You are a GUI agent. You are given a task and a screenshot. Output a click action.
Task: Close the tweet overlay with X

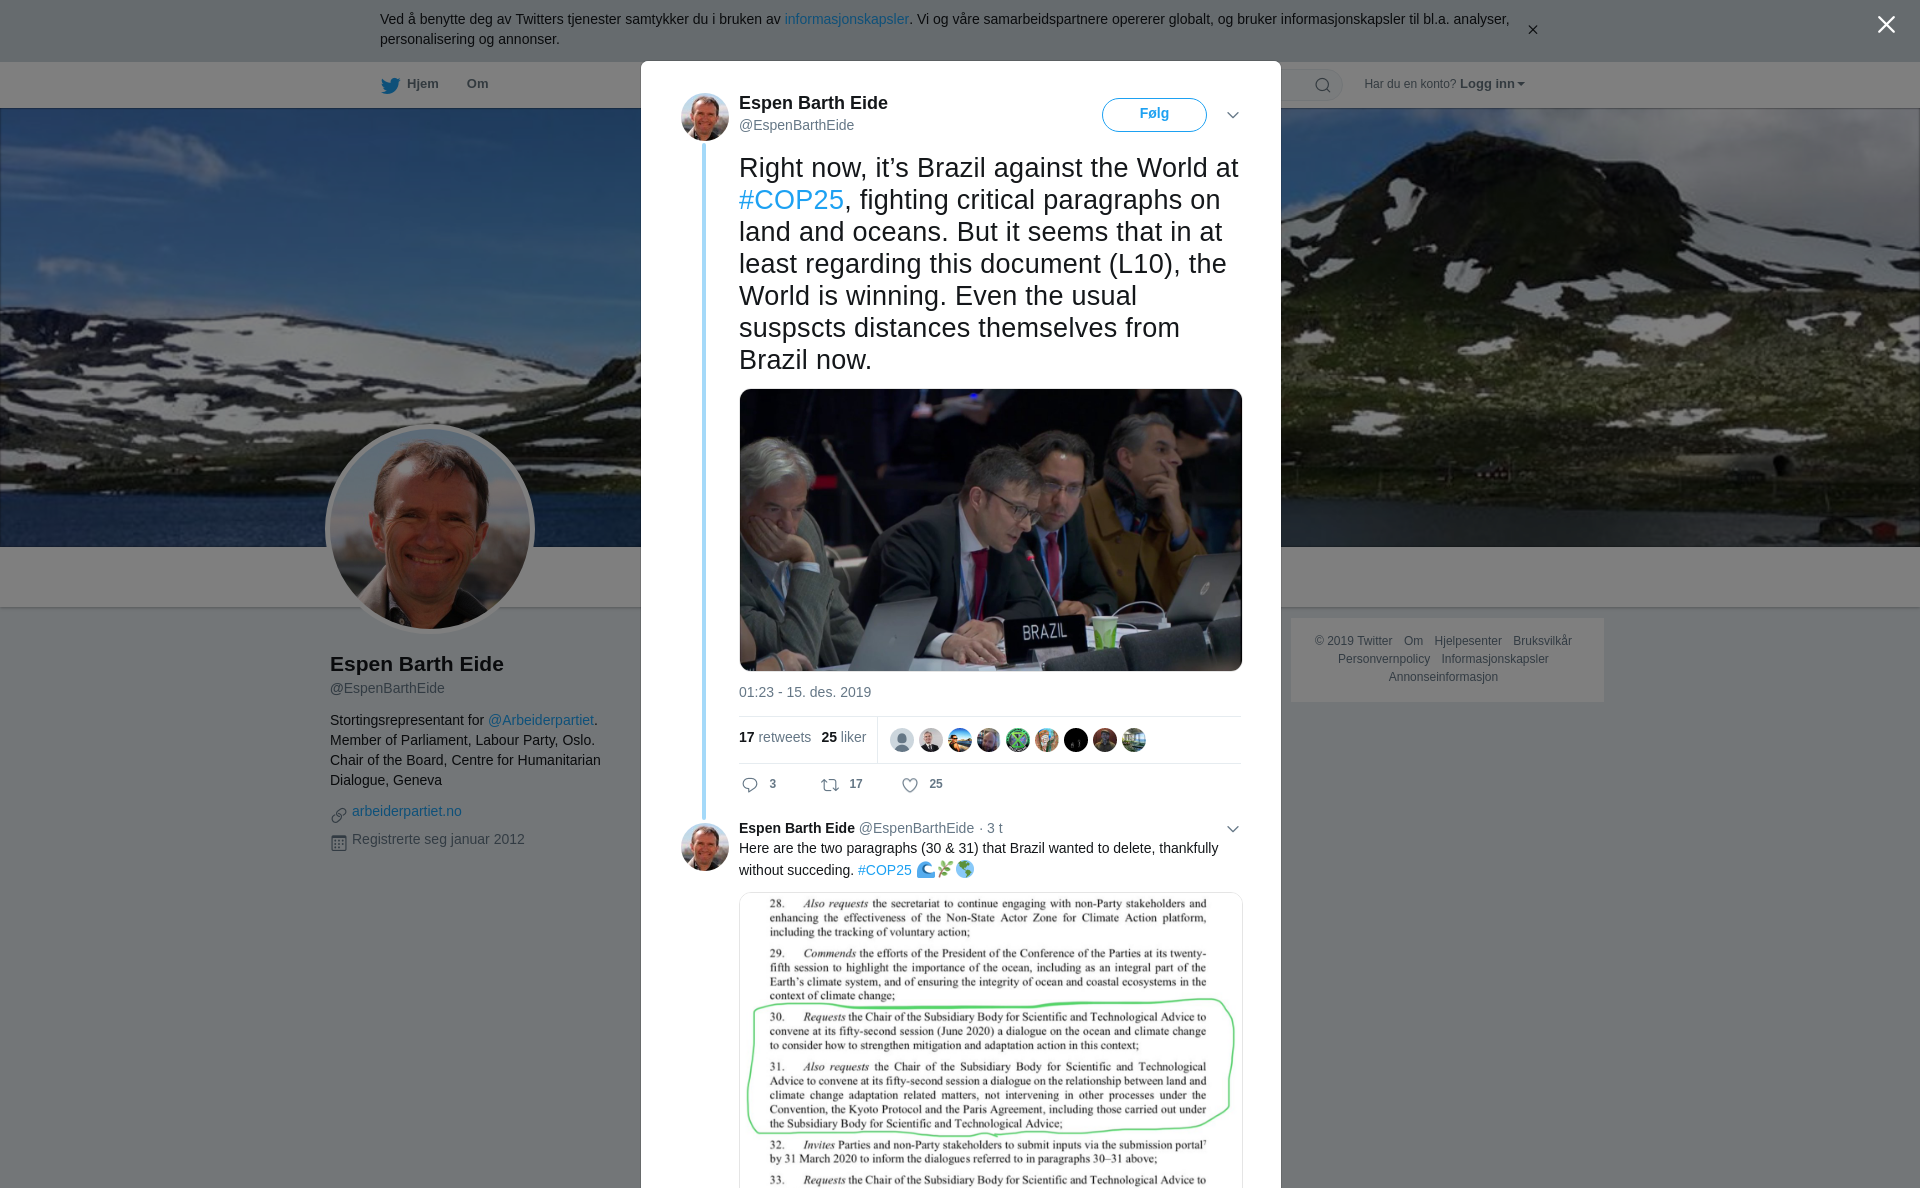coord(1886,25)
